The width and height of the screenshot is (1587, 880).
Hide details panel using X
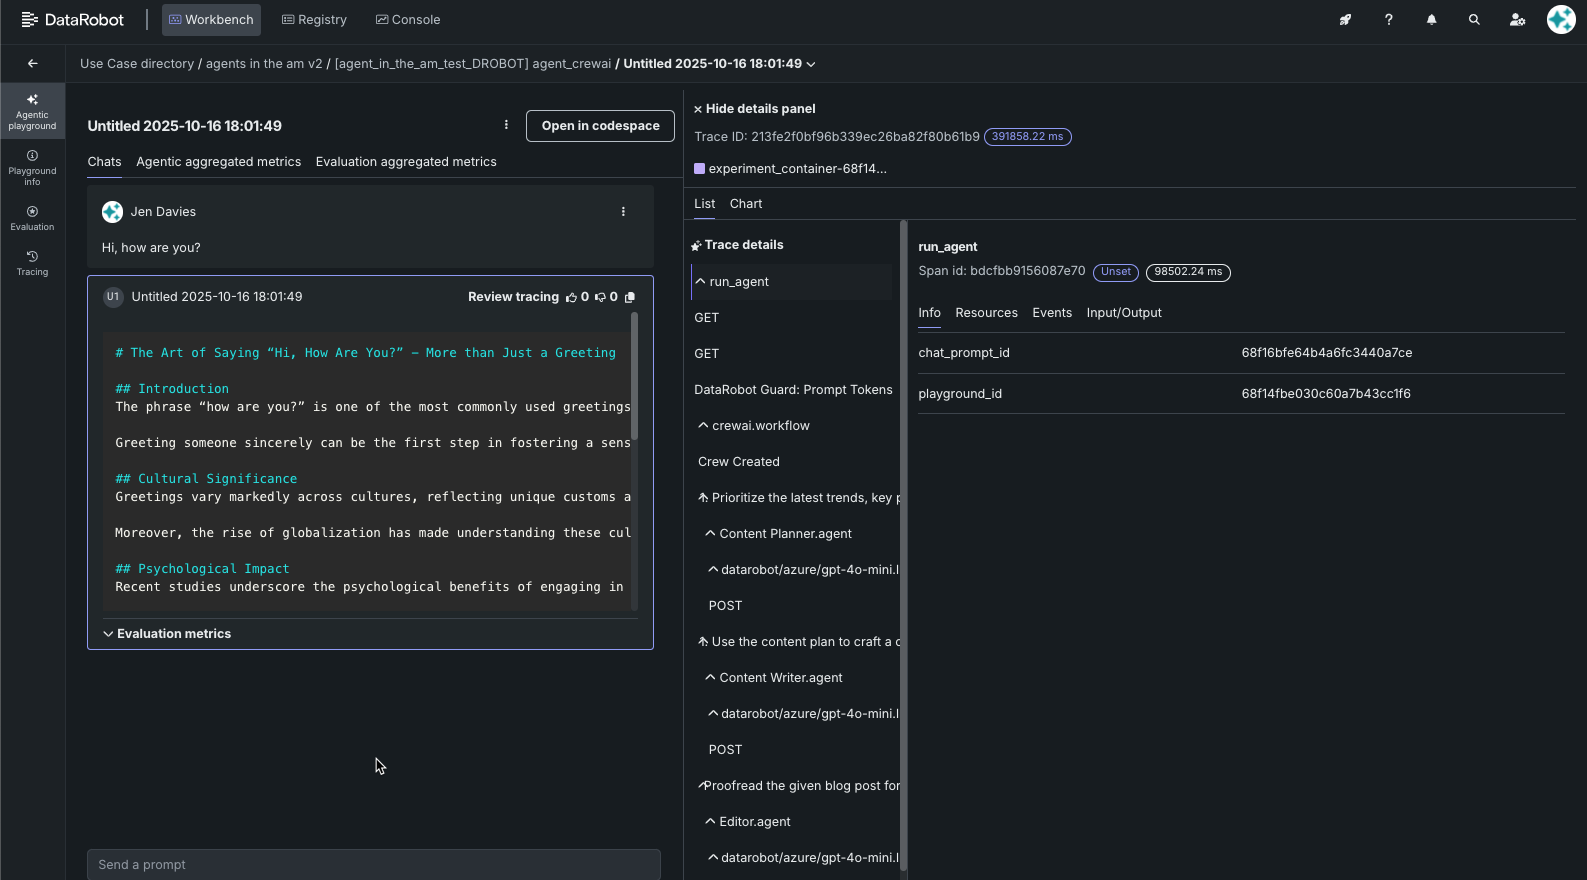[x=698, y=109]
